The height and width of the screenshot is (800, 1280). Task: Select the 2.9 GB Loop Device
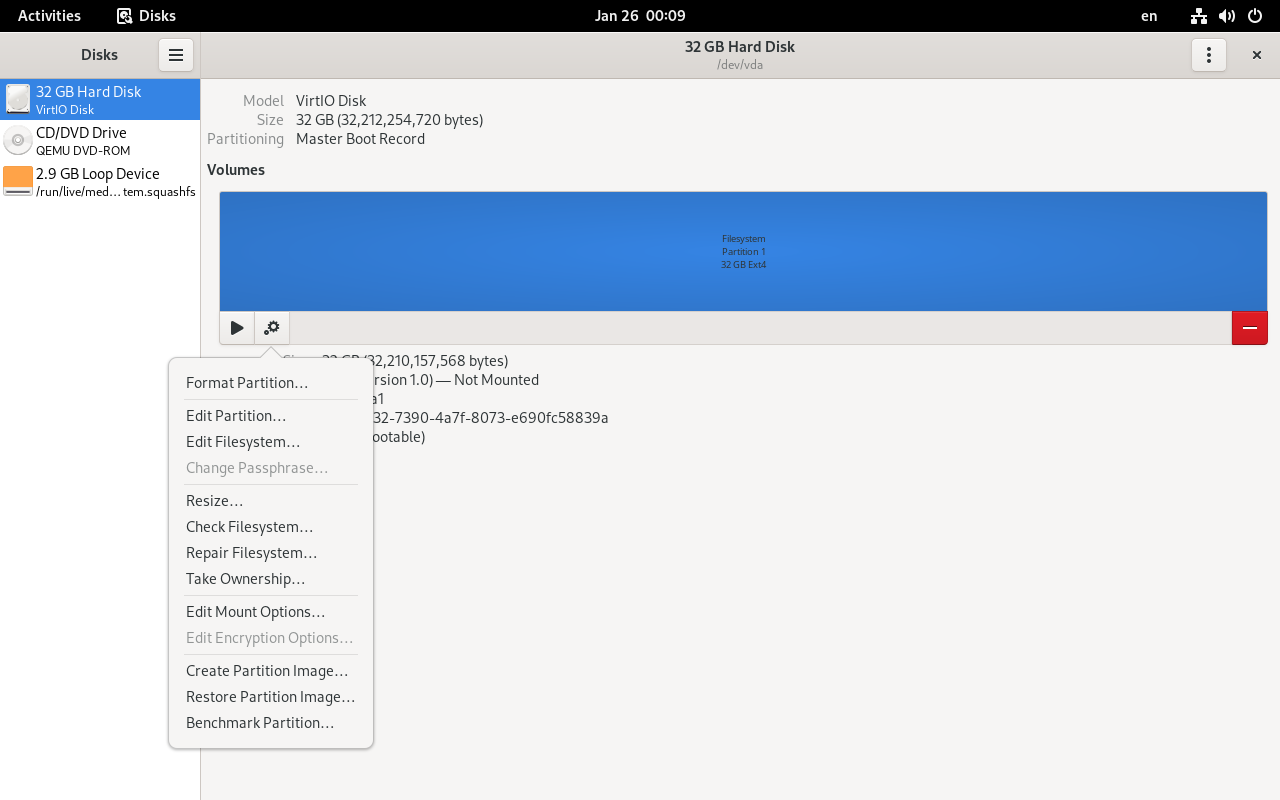(100, 182)
